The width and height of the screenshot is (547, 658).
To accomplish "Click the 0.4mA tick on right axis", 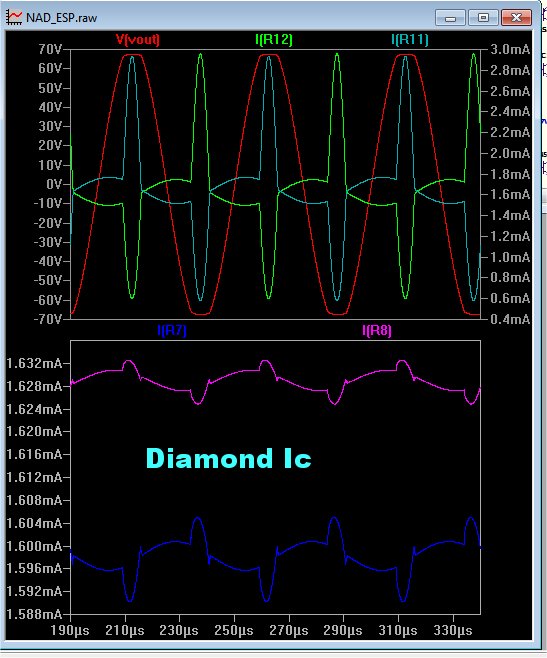I will click(510, 319).
